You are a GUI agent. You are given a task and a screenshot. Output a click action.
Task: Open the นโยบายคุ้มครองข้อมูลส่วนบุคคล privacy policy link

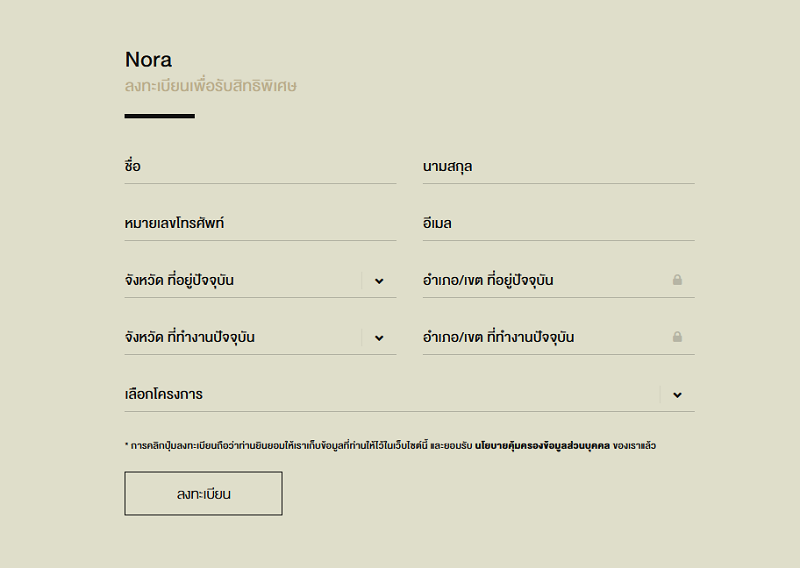tap(542, 446)
